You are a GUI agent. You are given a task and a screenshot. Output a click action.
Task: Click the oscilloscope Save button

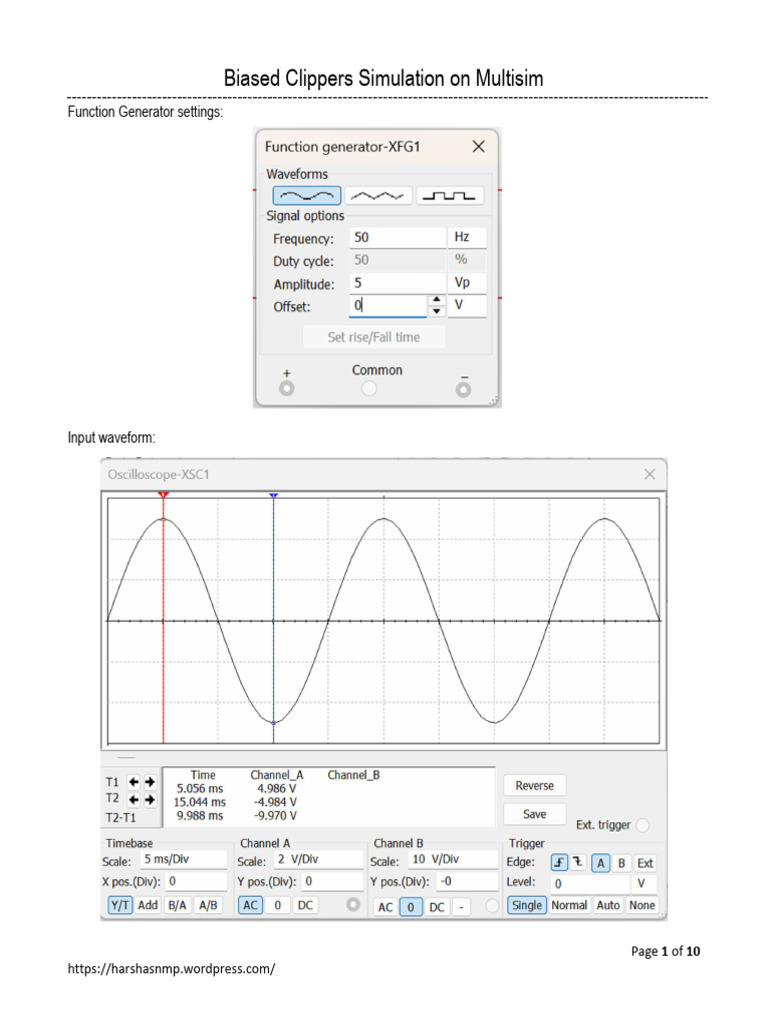pyautogui.click(x=535, y=814)
